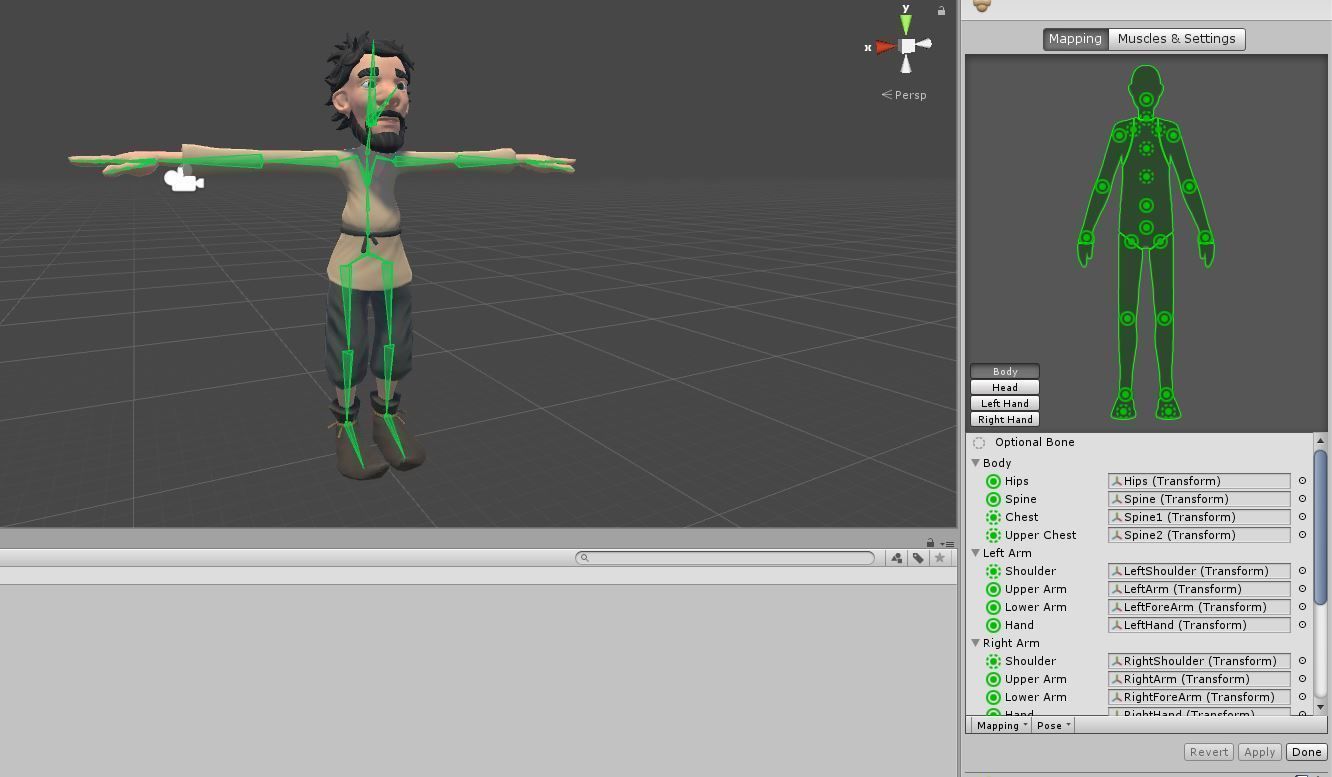Show the Right Hand view of diagram

(x=1005, y=419)
